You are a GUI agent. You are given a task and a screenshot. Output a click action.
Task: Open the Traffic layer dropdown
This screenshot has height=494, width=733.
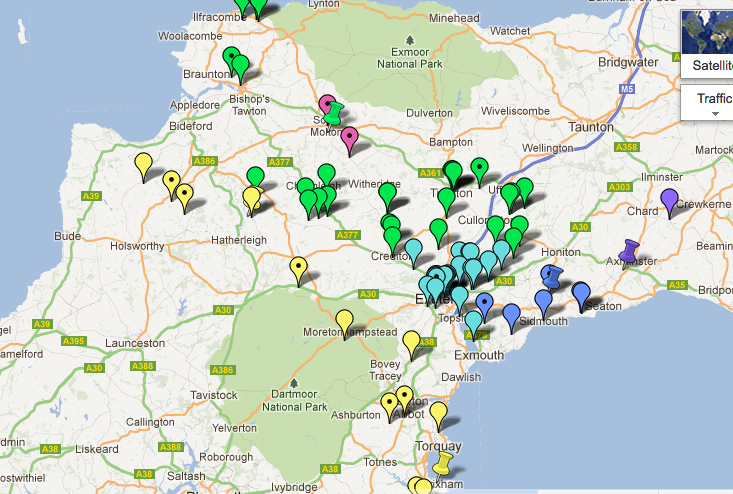click(714, 102)
